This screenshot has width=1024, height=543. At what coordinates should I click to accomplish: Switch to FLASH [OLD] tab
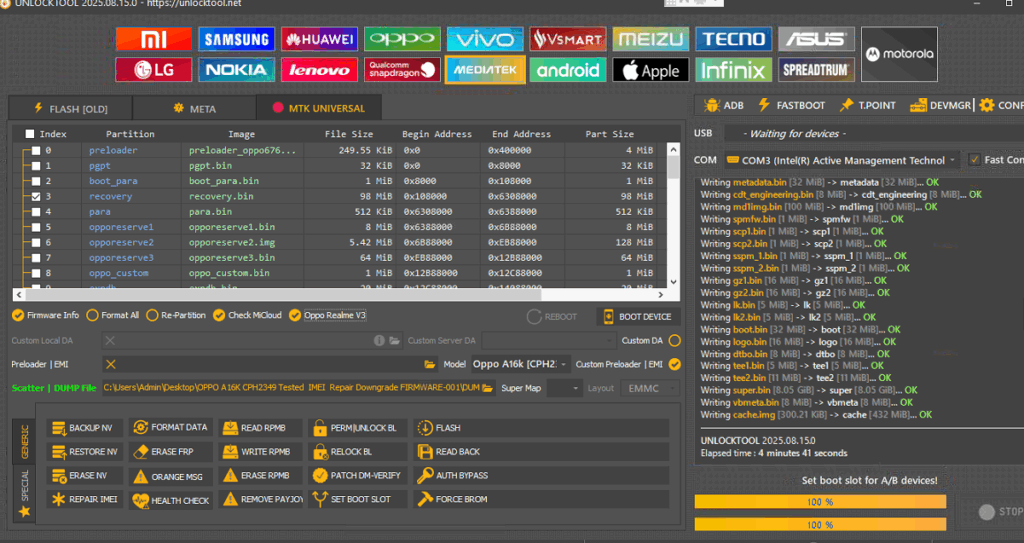[x=71, y=108]
